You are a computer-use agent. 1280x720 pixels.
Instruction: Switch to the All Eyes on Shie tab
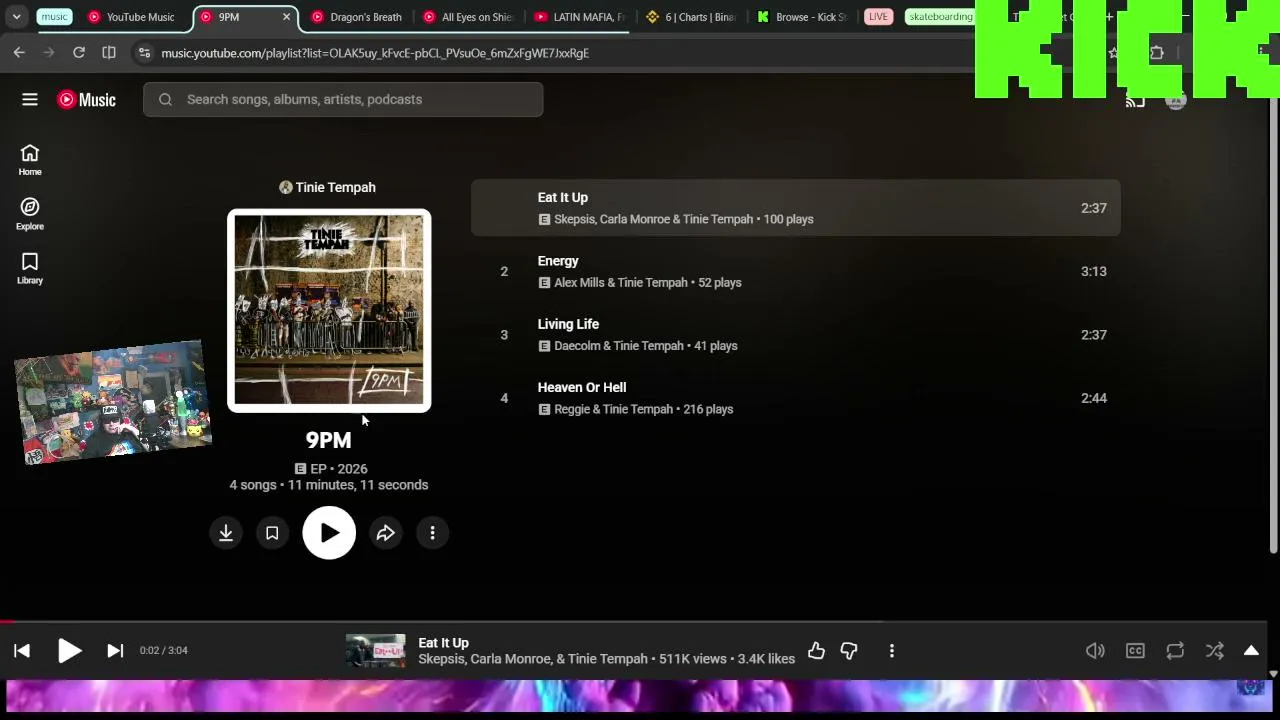[x=468, y=17]
